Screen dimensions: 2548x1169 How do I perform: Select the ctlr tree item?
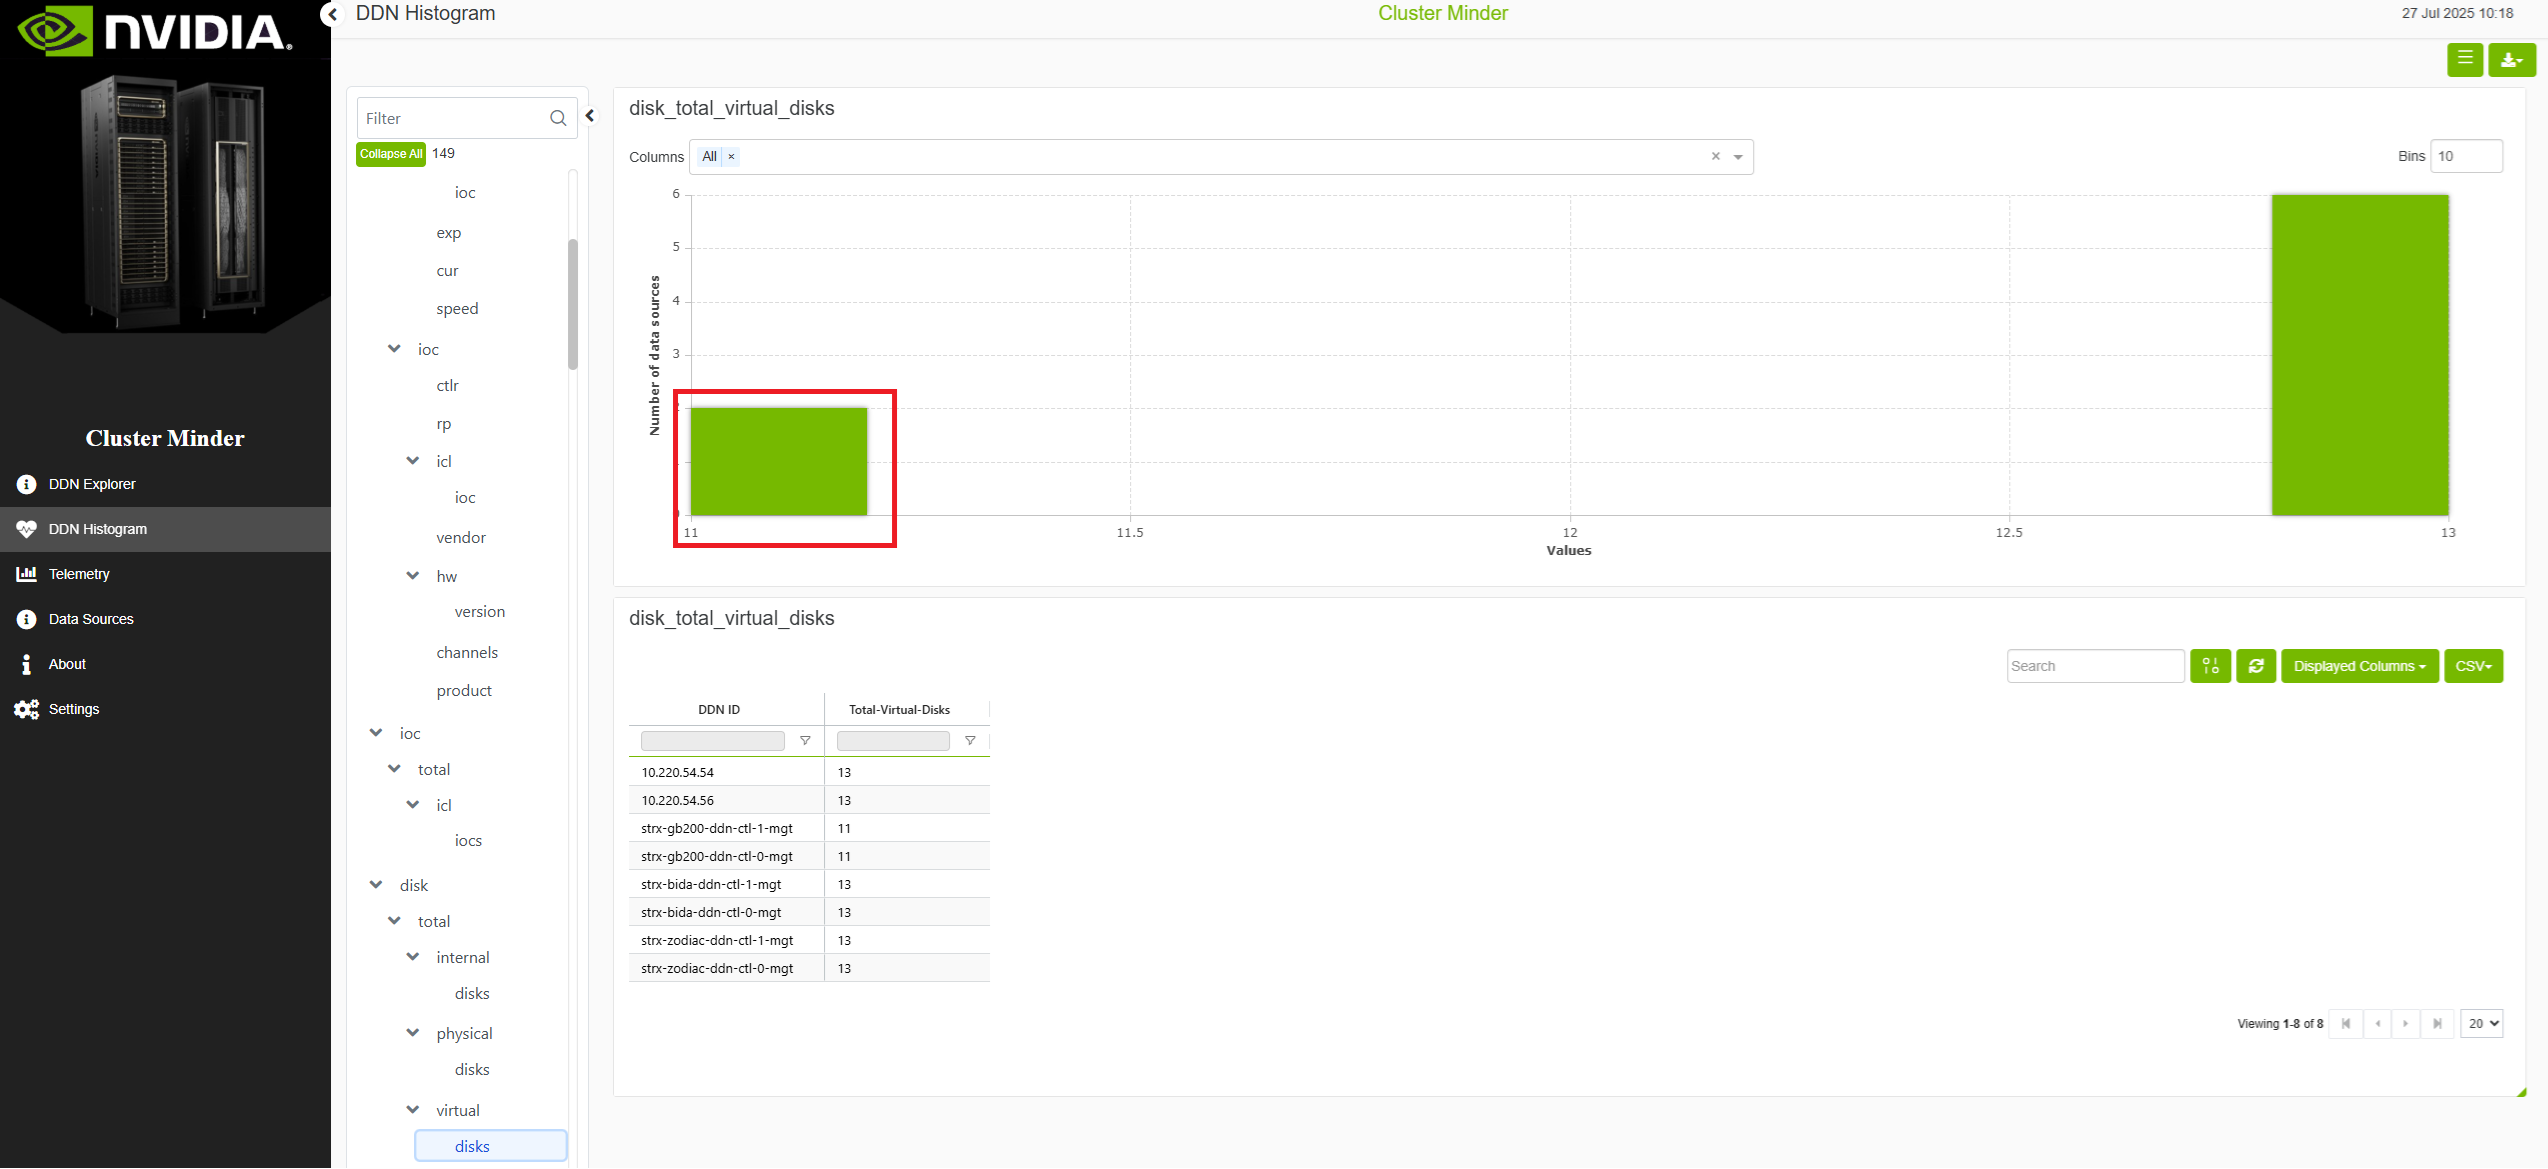point(447,386)
